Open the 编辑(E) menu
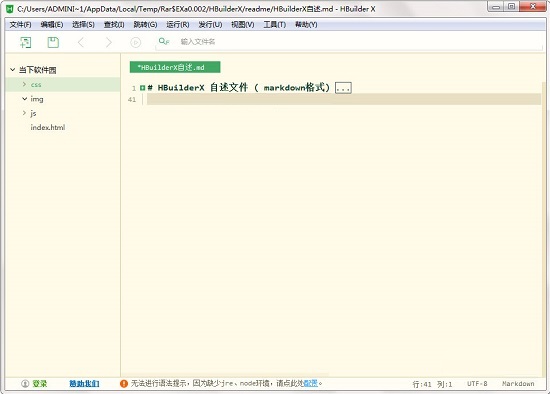 click(x=52, y=25)
